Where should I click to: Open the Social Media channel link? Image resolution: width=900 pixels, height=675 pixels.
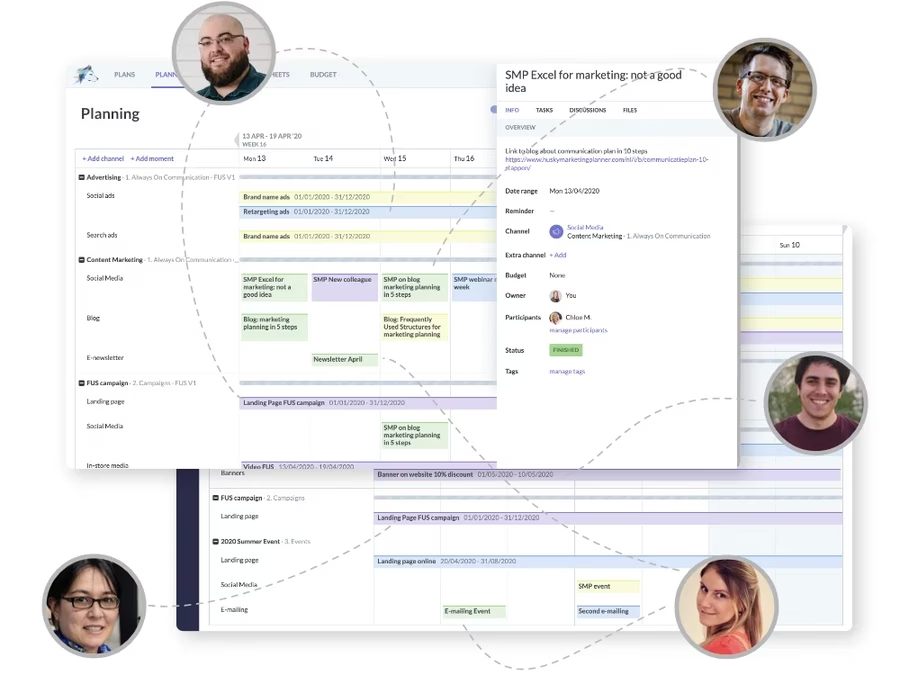tap(585, 227)
